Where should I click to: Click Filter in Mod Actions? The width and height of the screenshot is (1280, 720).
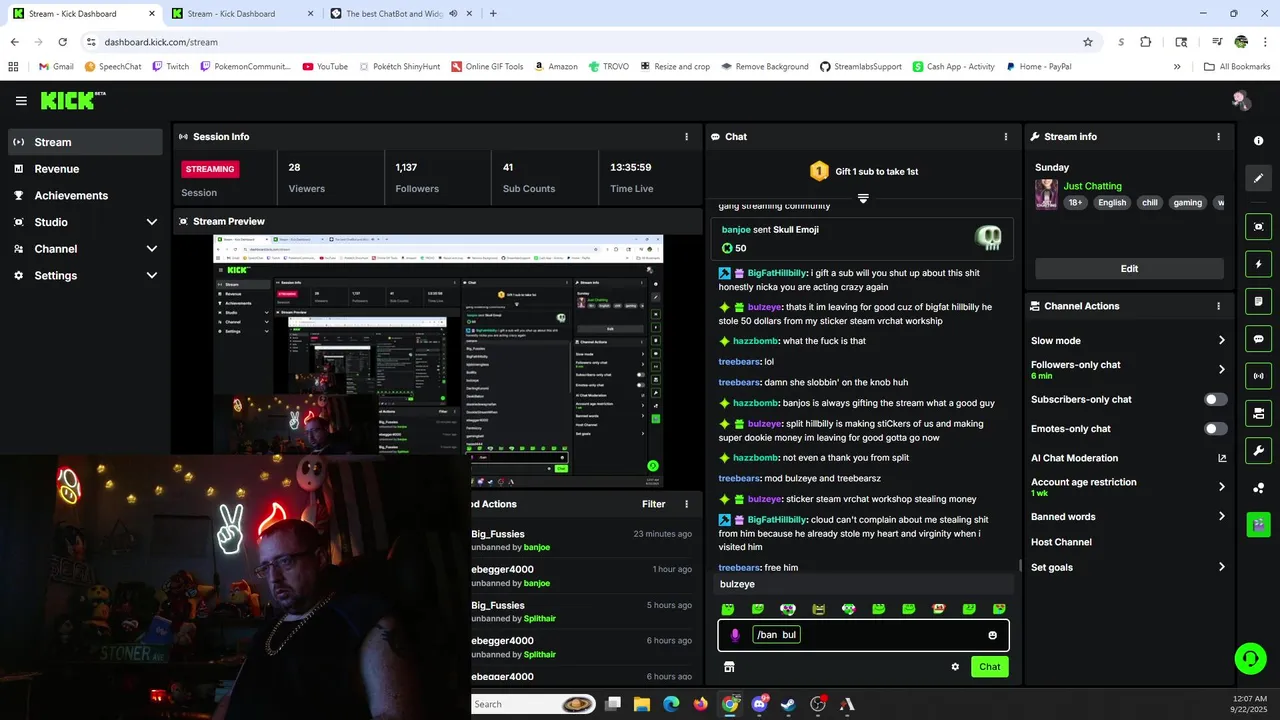click(653, 504)
